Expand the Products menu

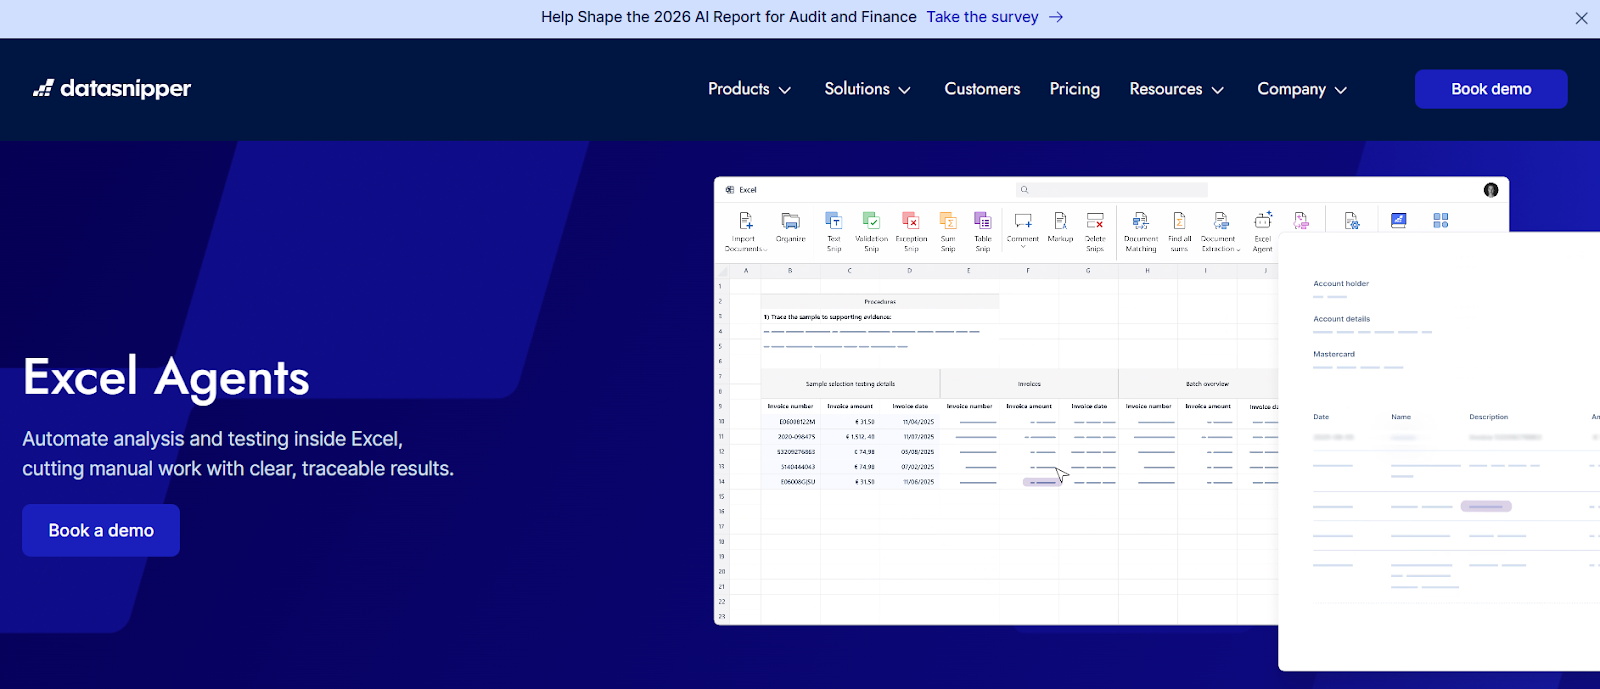click(749, 89)
